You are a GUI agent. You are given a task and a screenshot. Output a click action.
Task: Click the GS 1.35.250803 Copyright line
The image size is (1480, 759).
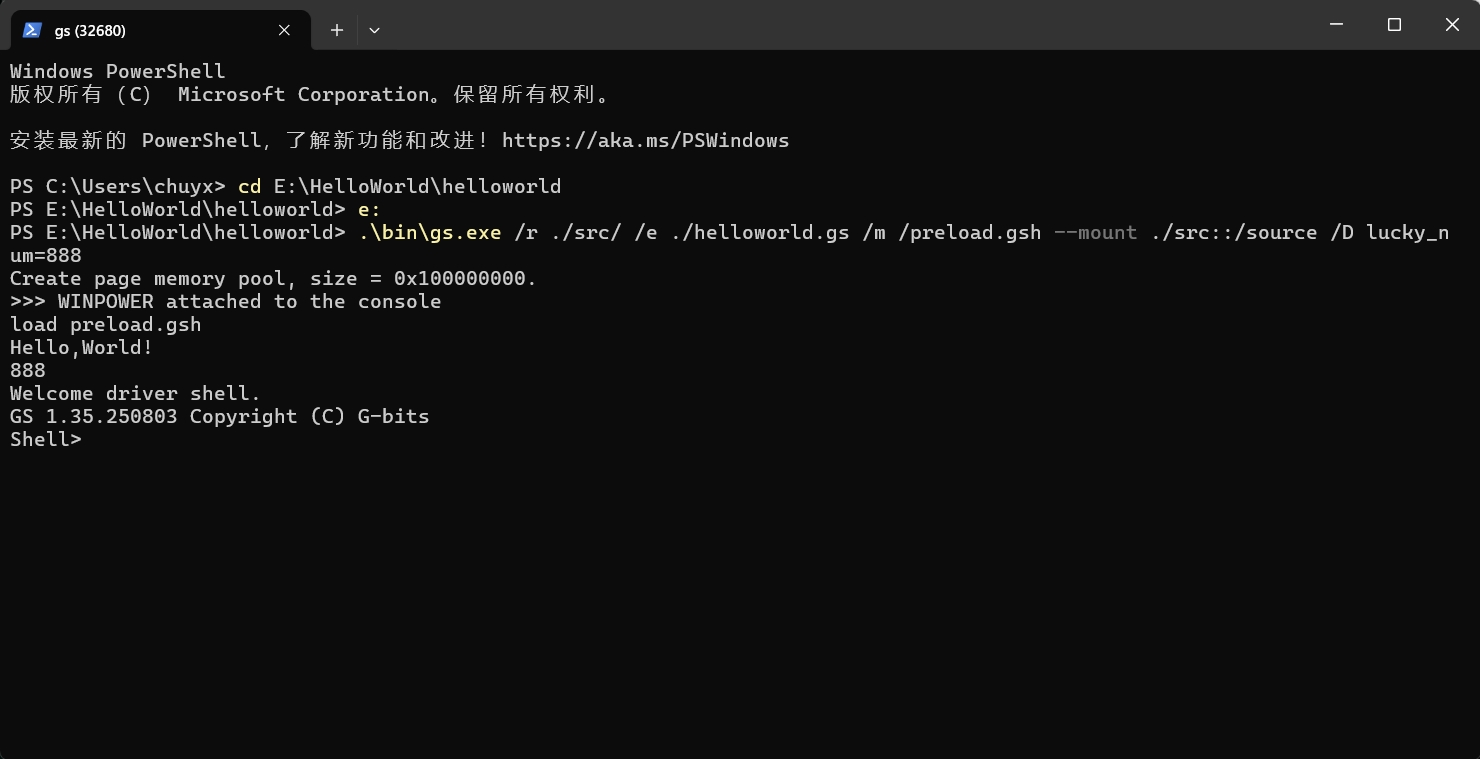(219, 416)
